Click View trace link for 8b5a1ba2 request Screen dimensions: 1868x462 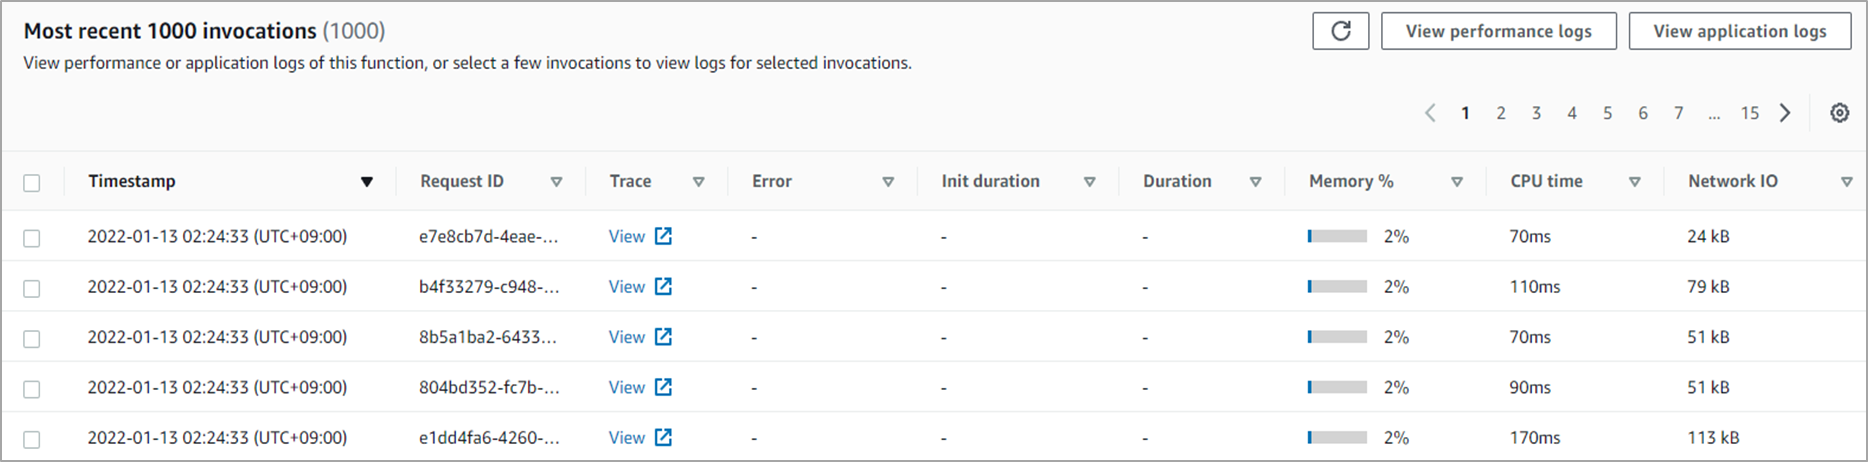pyautogui.click(x=627, y=337)
